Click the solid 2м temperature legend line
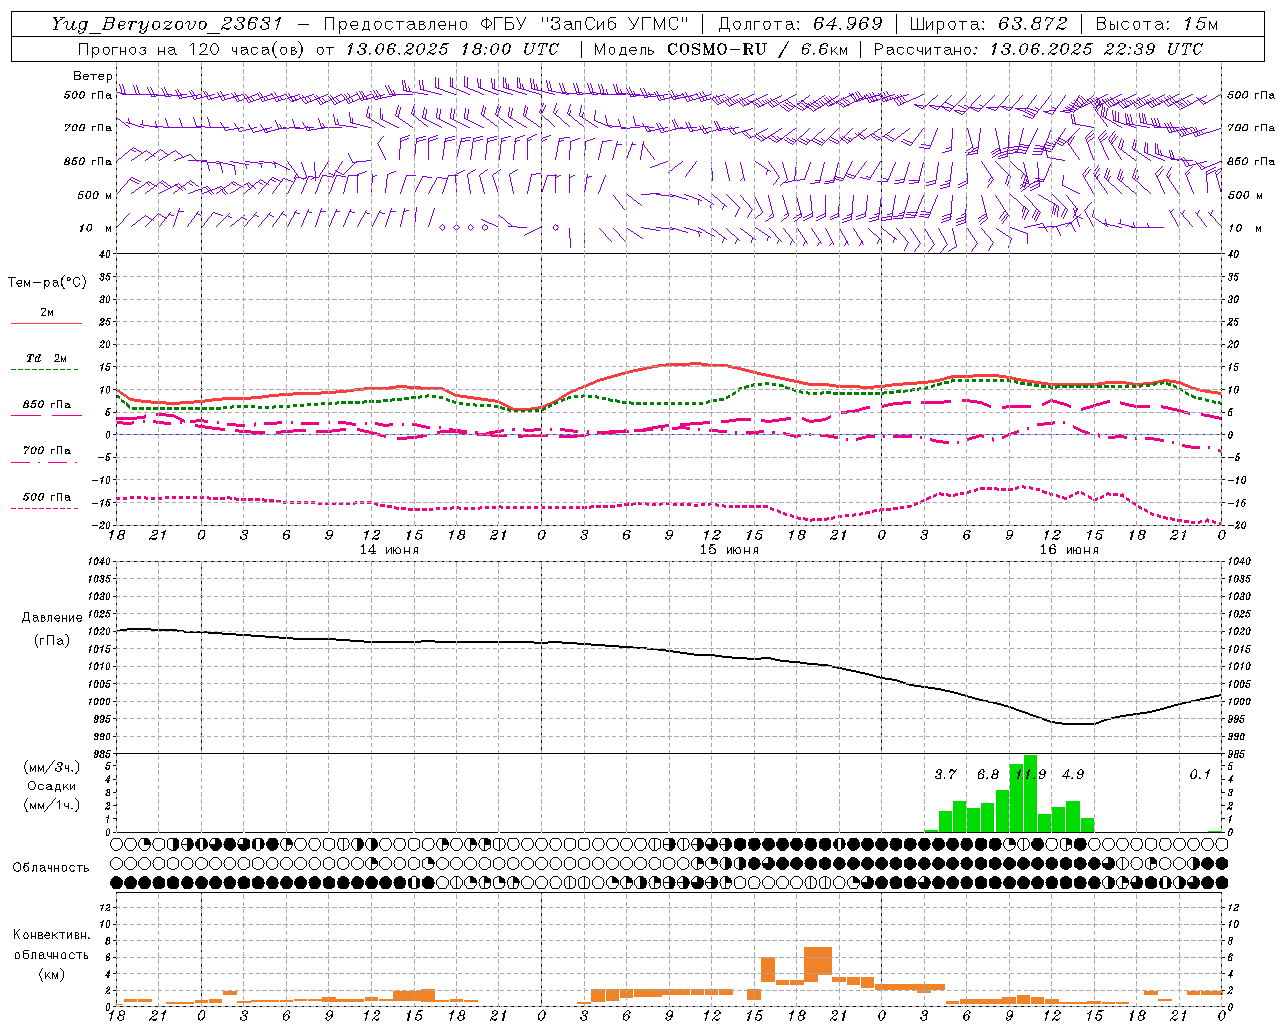Viewport: 1280px width, 1024px height. tap(47, 323)
